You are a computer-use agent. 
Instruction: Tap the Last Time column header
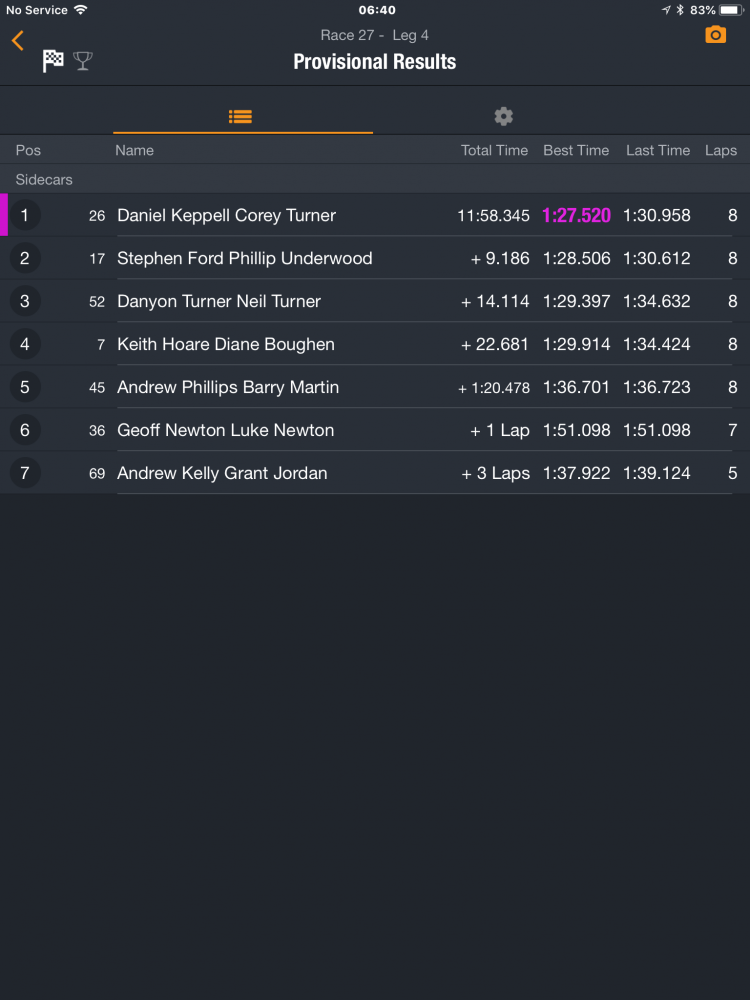tap(658, 150)
